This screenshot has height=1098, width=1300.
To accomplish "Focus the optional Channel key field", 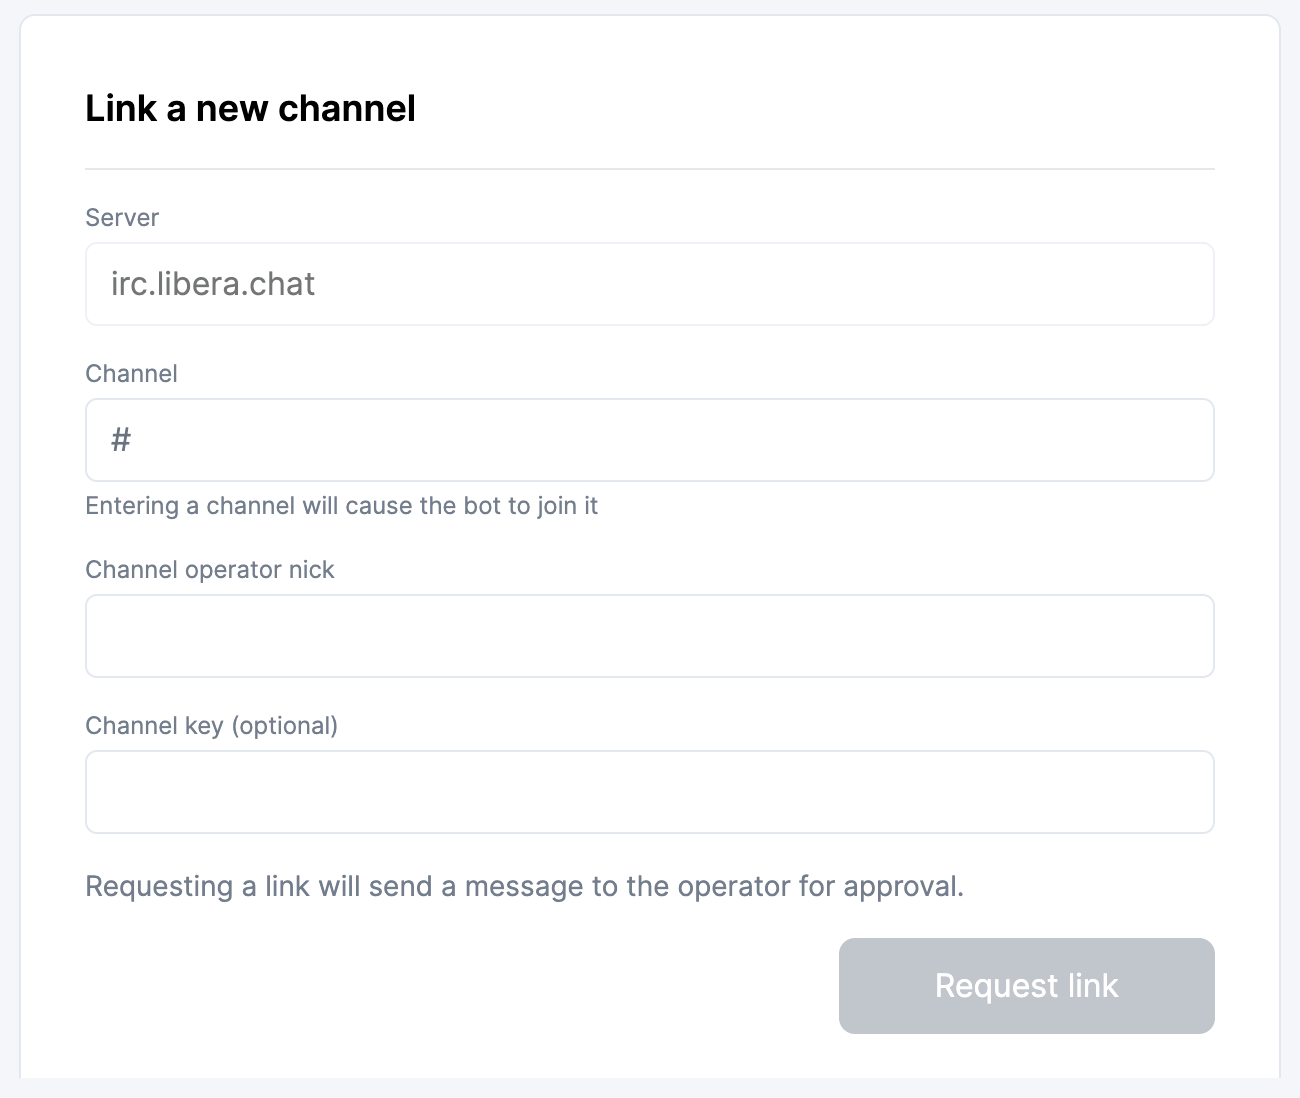I will click(x=650, y=792).
